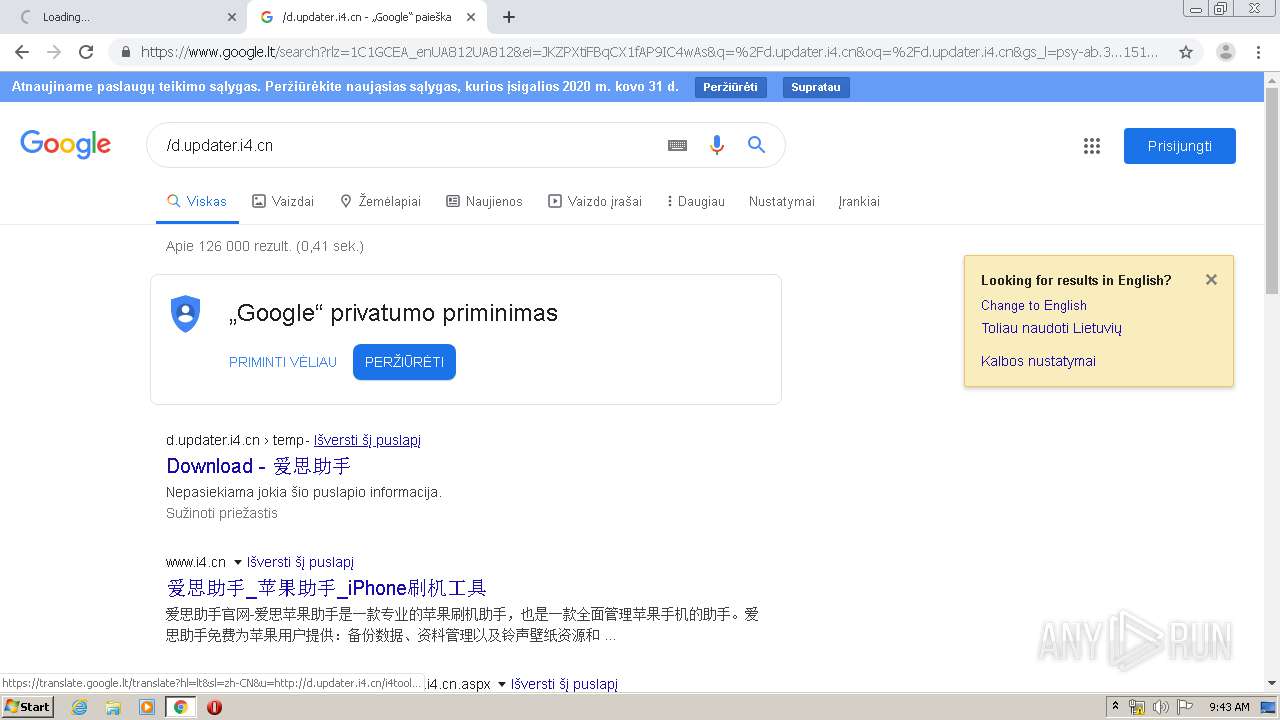This screenshot has width=1280, height=720.
Task: Select the Chrome taskbar icon
Action: [180, 707]
